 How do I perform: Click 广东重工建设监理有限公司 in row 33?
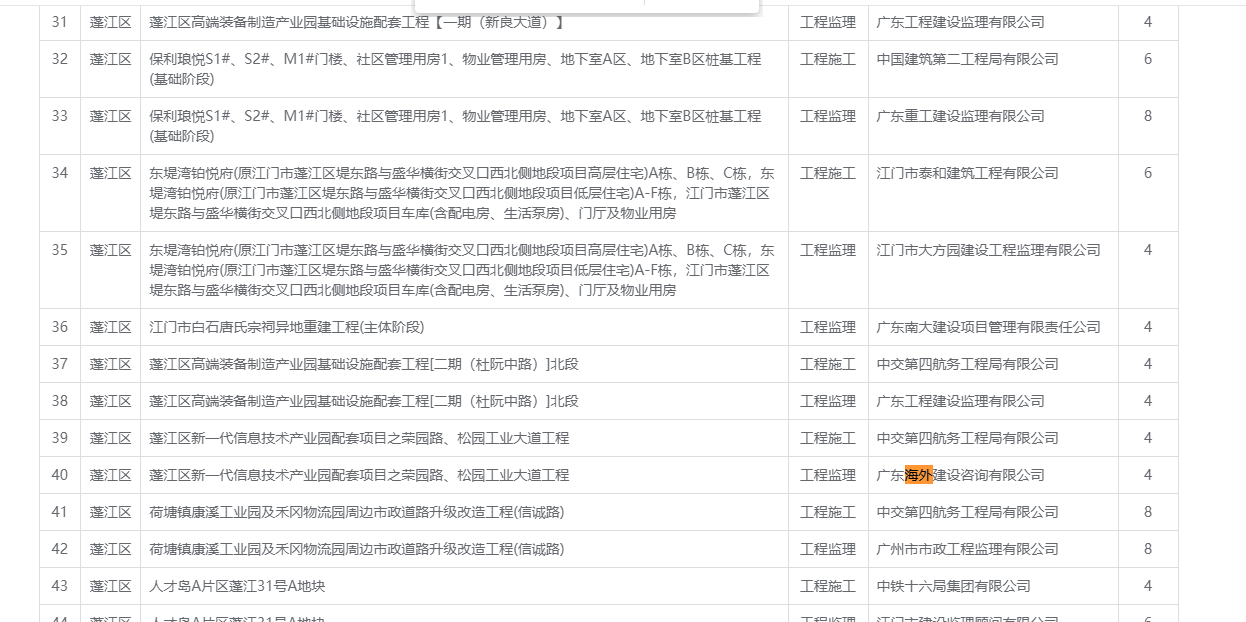tap(960, 116)
